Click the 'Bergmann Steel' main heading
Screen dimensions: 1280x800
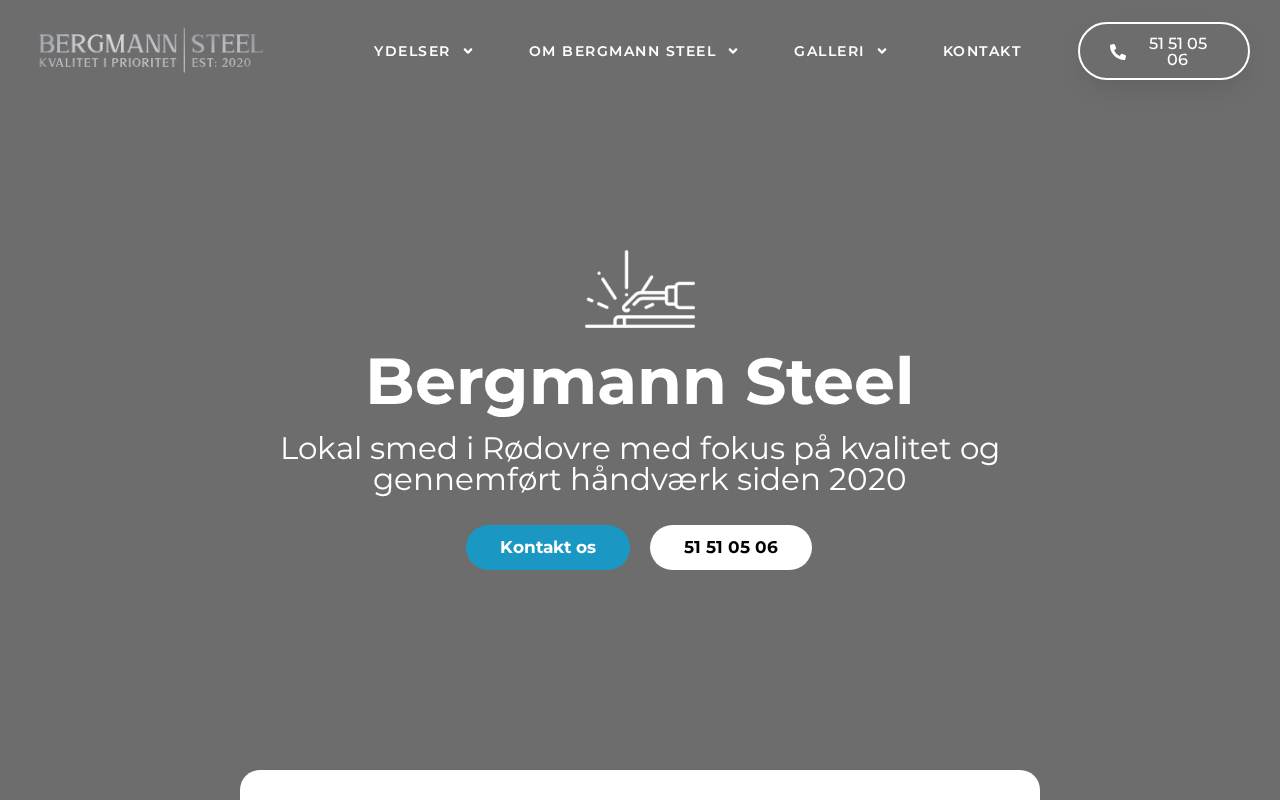coord(640,381)
